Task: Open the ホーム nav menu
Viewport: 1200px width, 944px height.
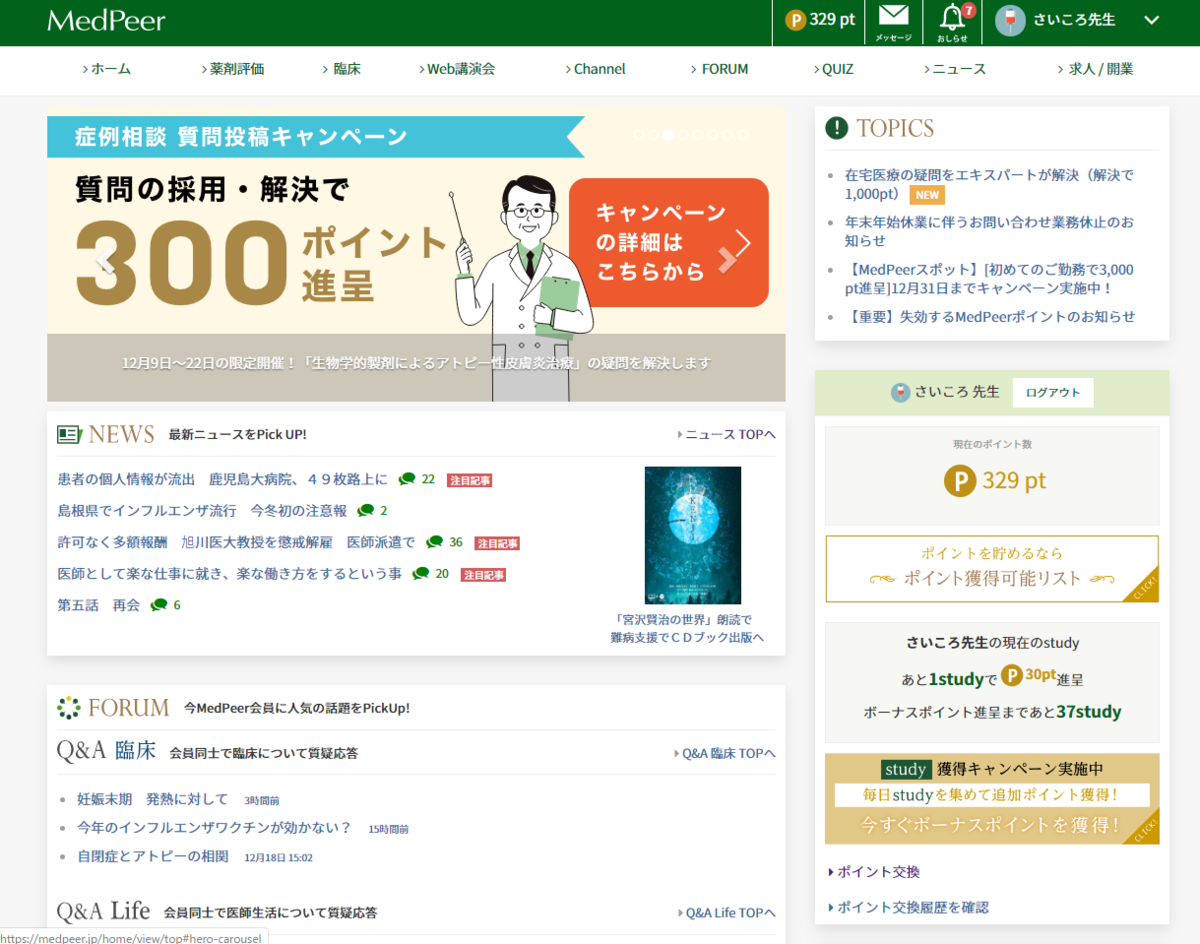Action: pyautogui.click(x=106, y=69)
